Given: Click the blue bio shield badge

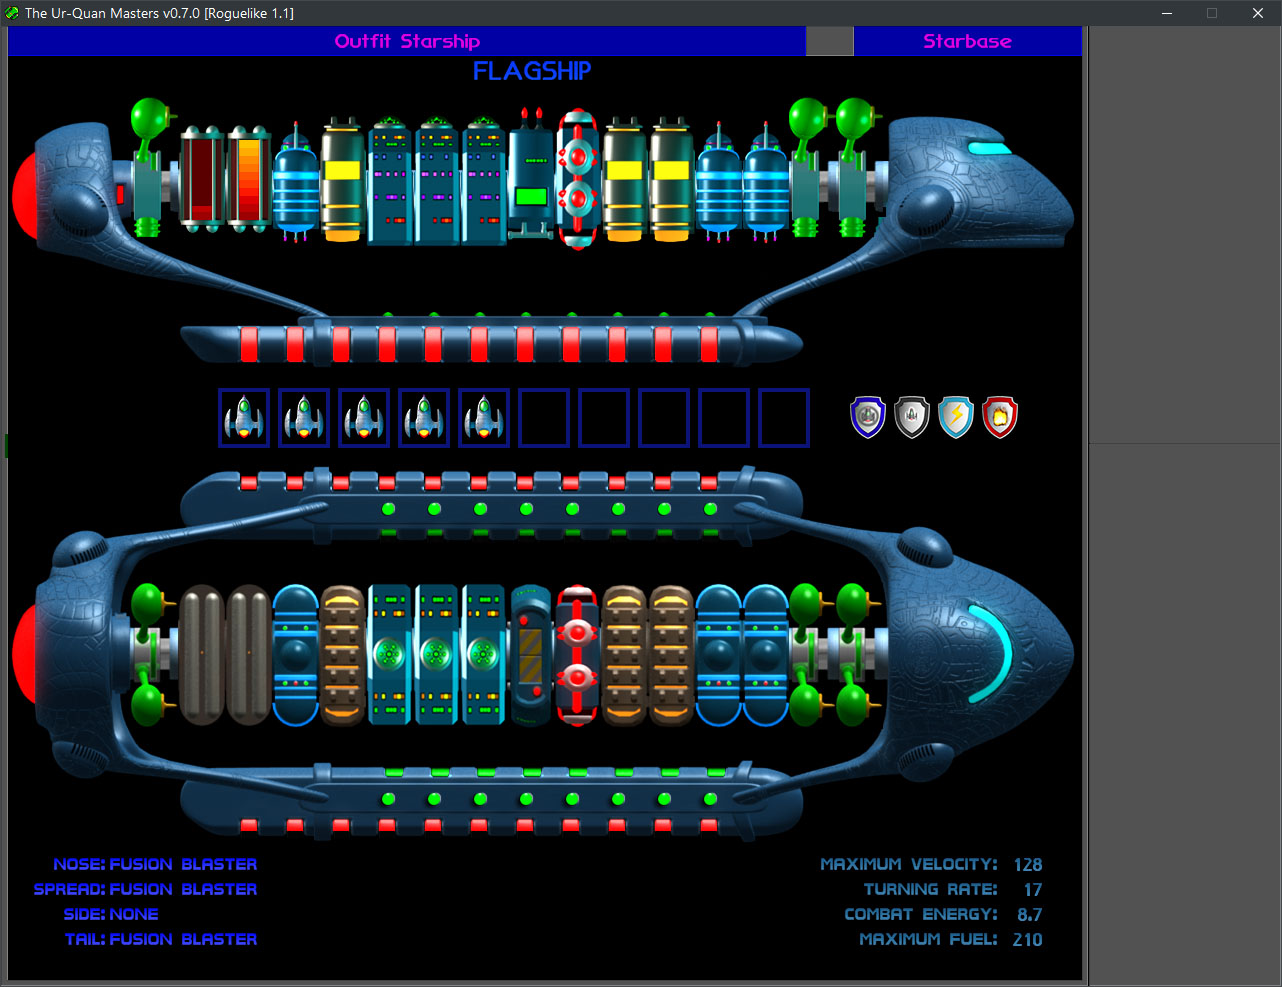Looking at the screenshot, I should 868,417.
